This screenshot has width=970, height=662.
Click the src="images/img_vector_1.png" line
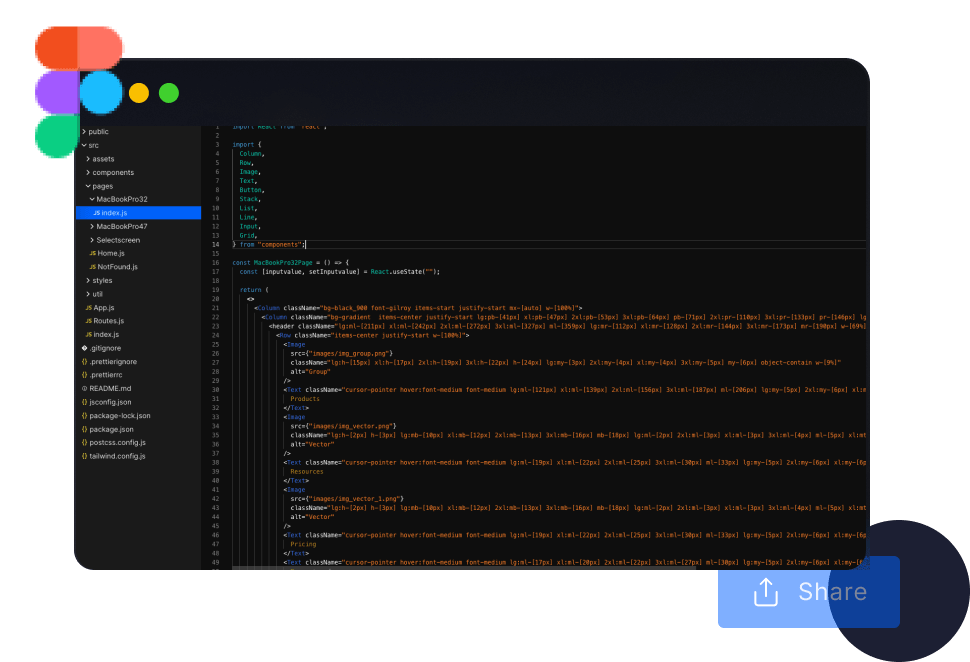347,499
